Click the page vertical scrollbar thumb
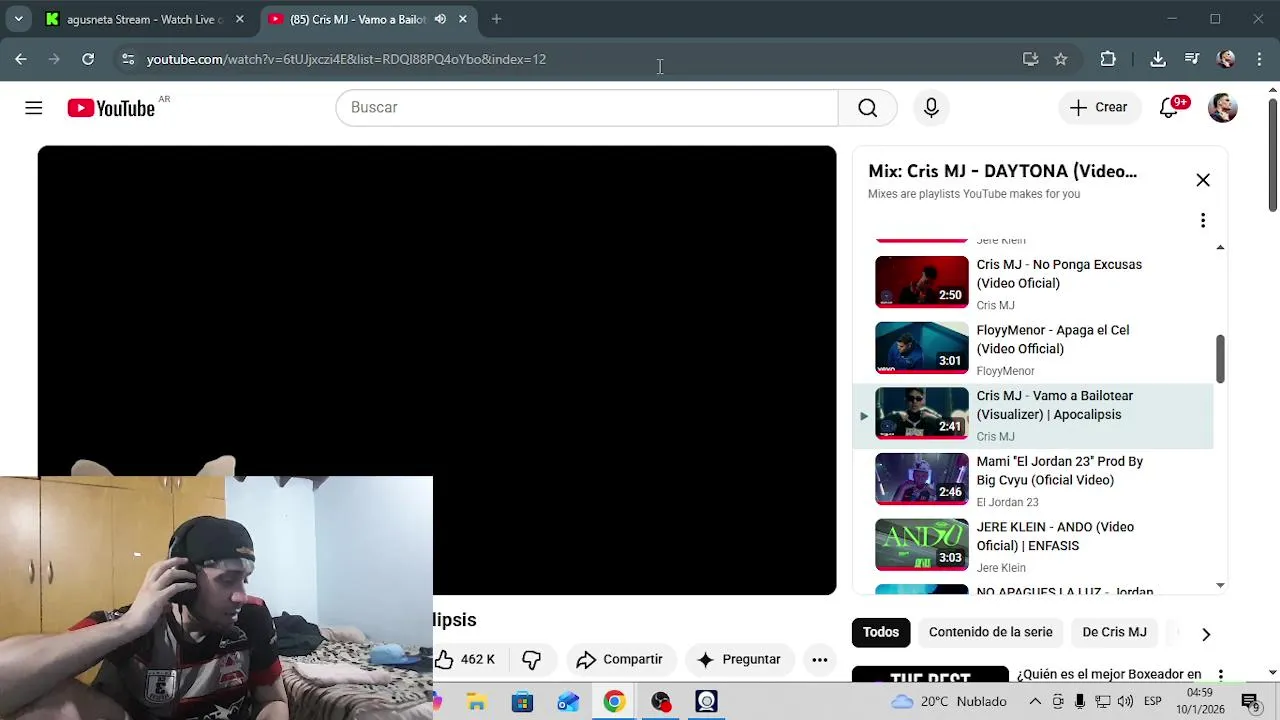The height and width of the screenshot is (720, 1280). 1272,155
